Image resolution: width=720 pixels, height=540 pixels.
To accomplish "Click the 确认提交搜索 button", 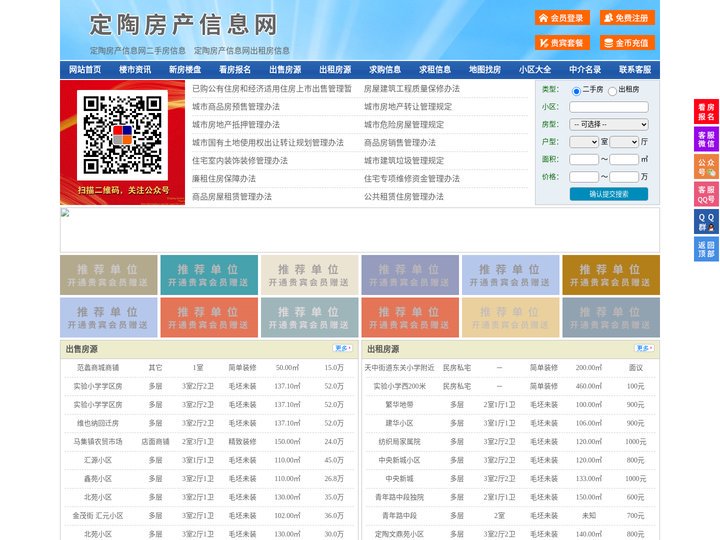I will pos(609,194).
